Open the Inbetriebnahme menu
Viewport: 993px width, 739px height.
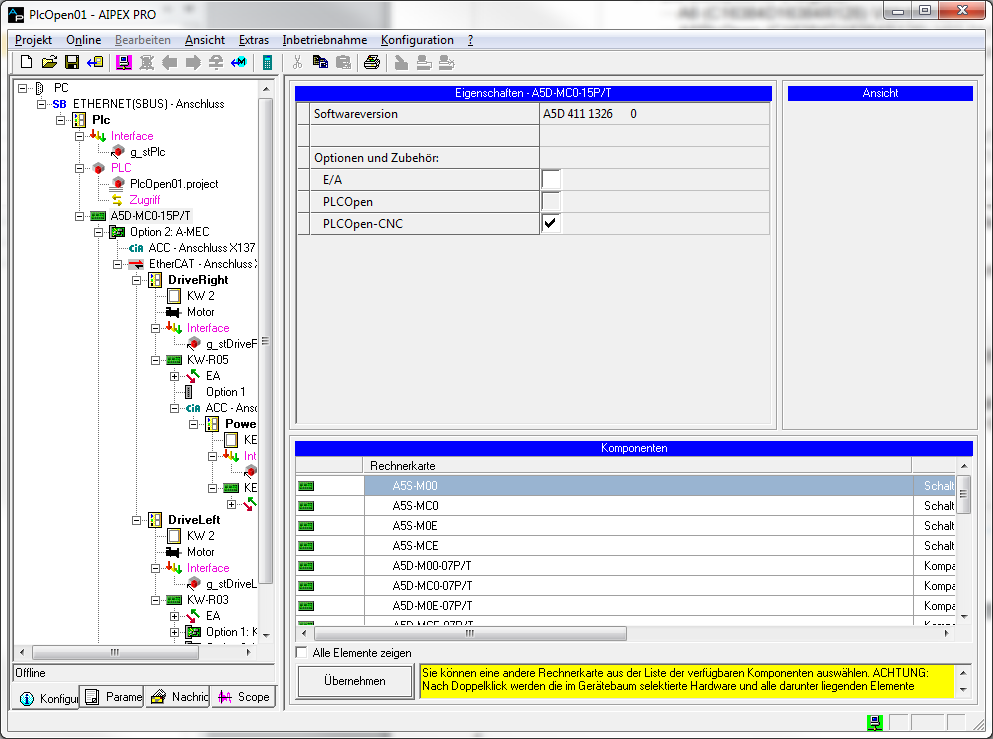point(324,40)
